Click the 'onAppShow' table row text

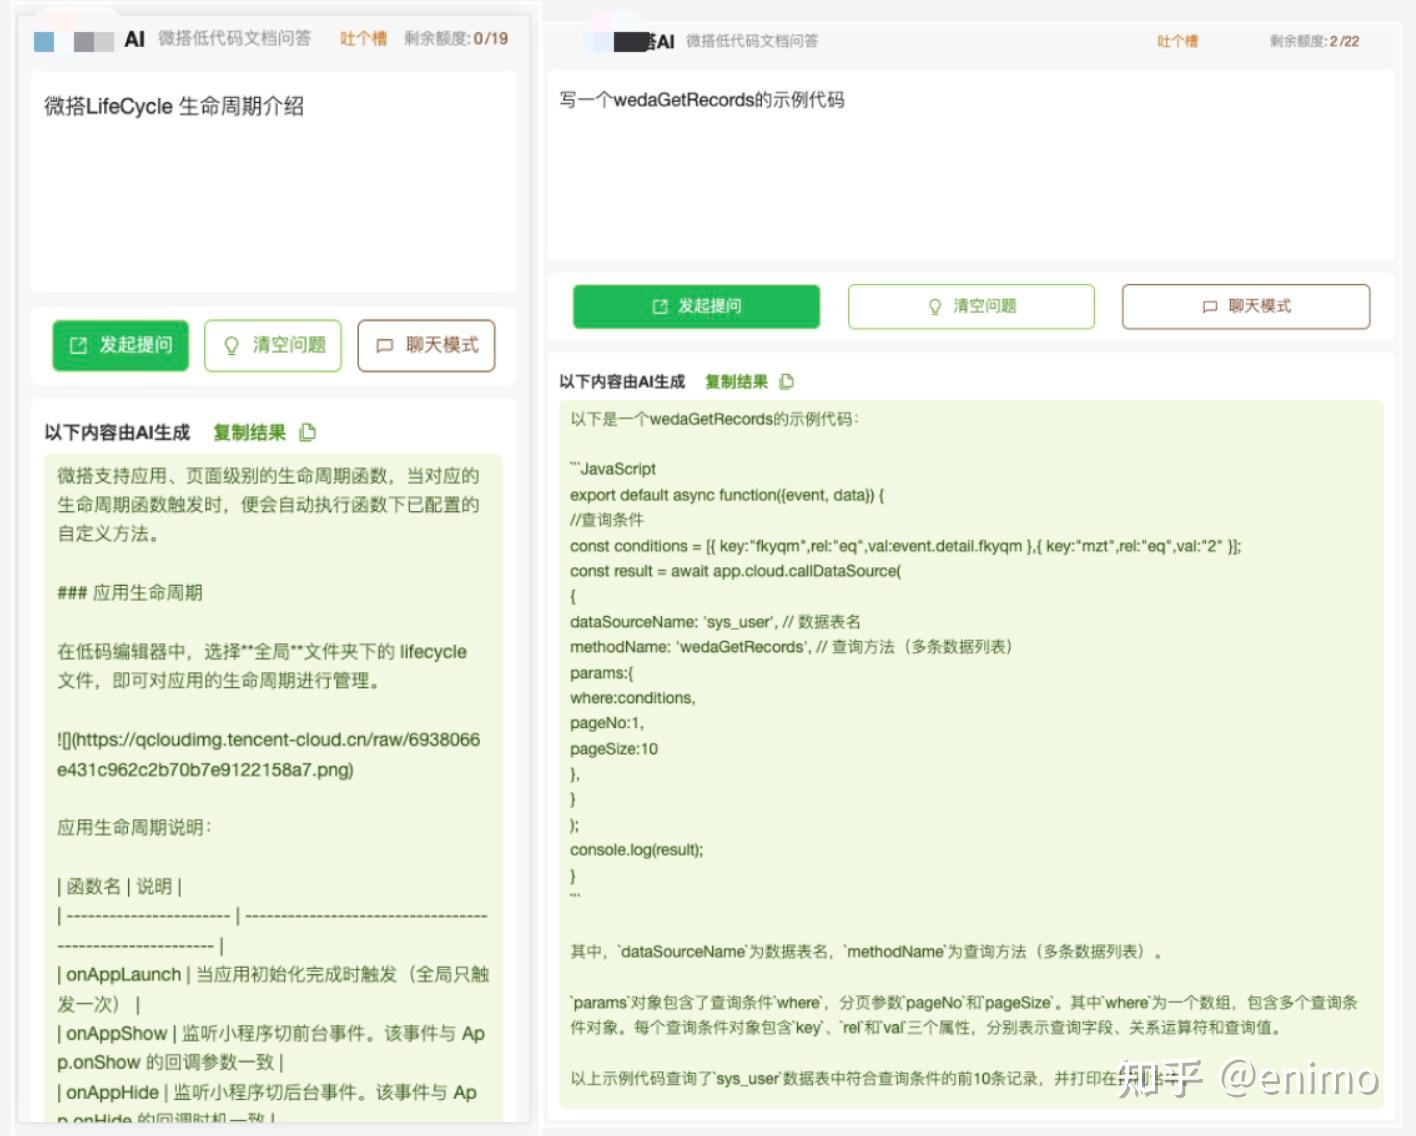[x=271, y=1048]
